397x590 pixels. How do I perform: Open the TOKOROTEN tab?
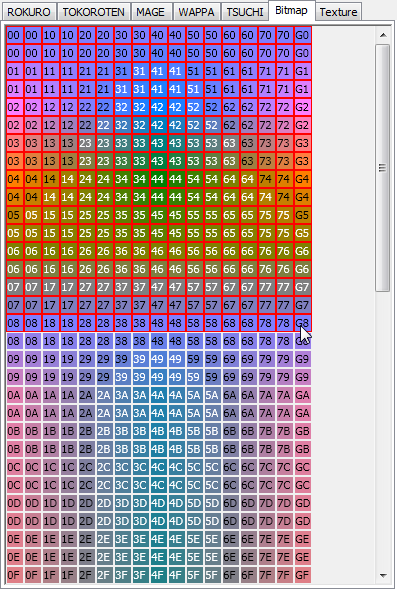pyautogui.click(x=93, y=12)
